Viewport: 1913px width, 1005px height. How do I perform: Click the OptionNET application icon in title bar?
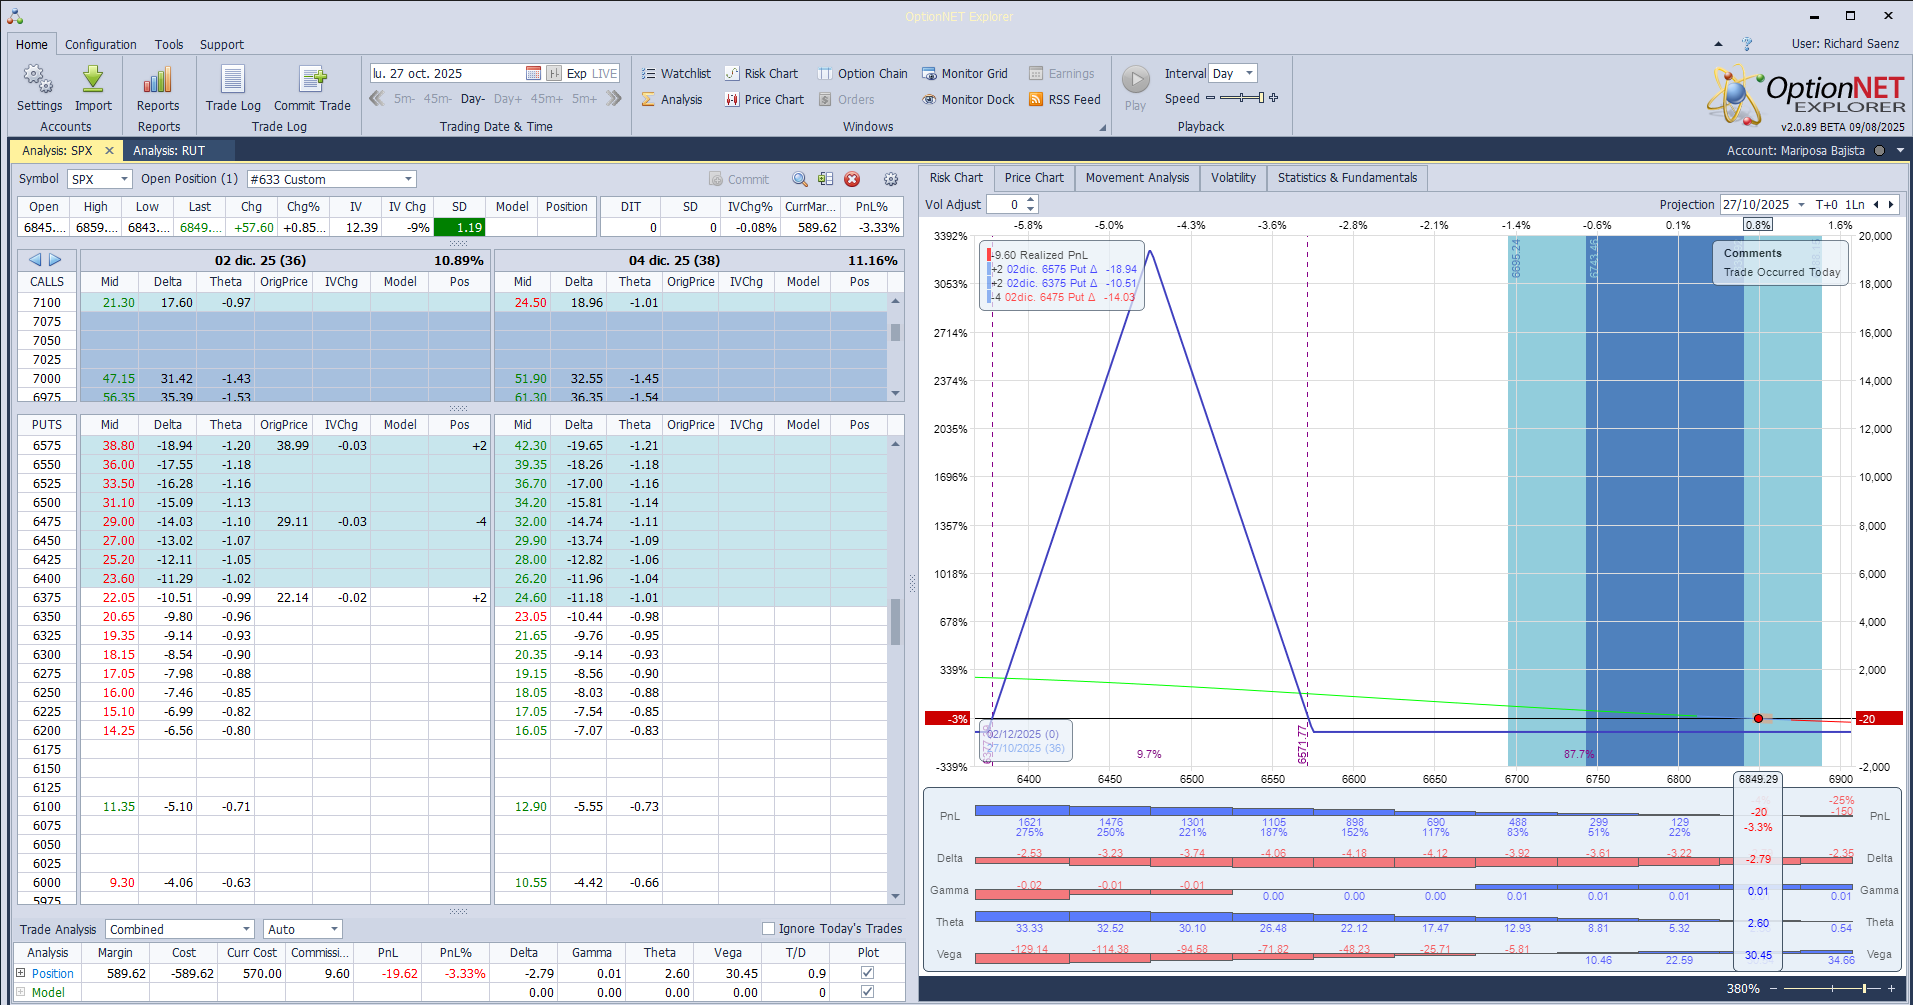tap(14, 16)
